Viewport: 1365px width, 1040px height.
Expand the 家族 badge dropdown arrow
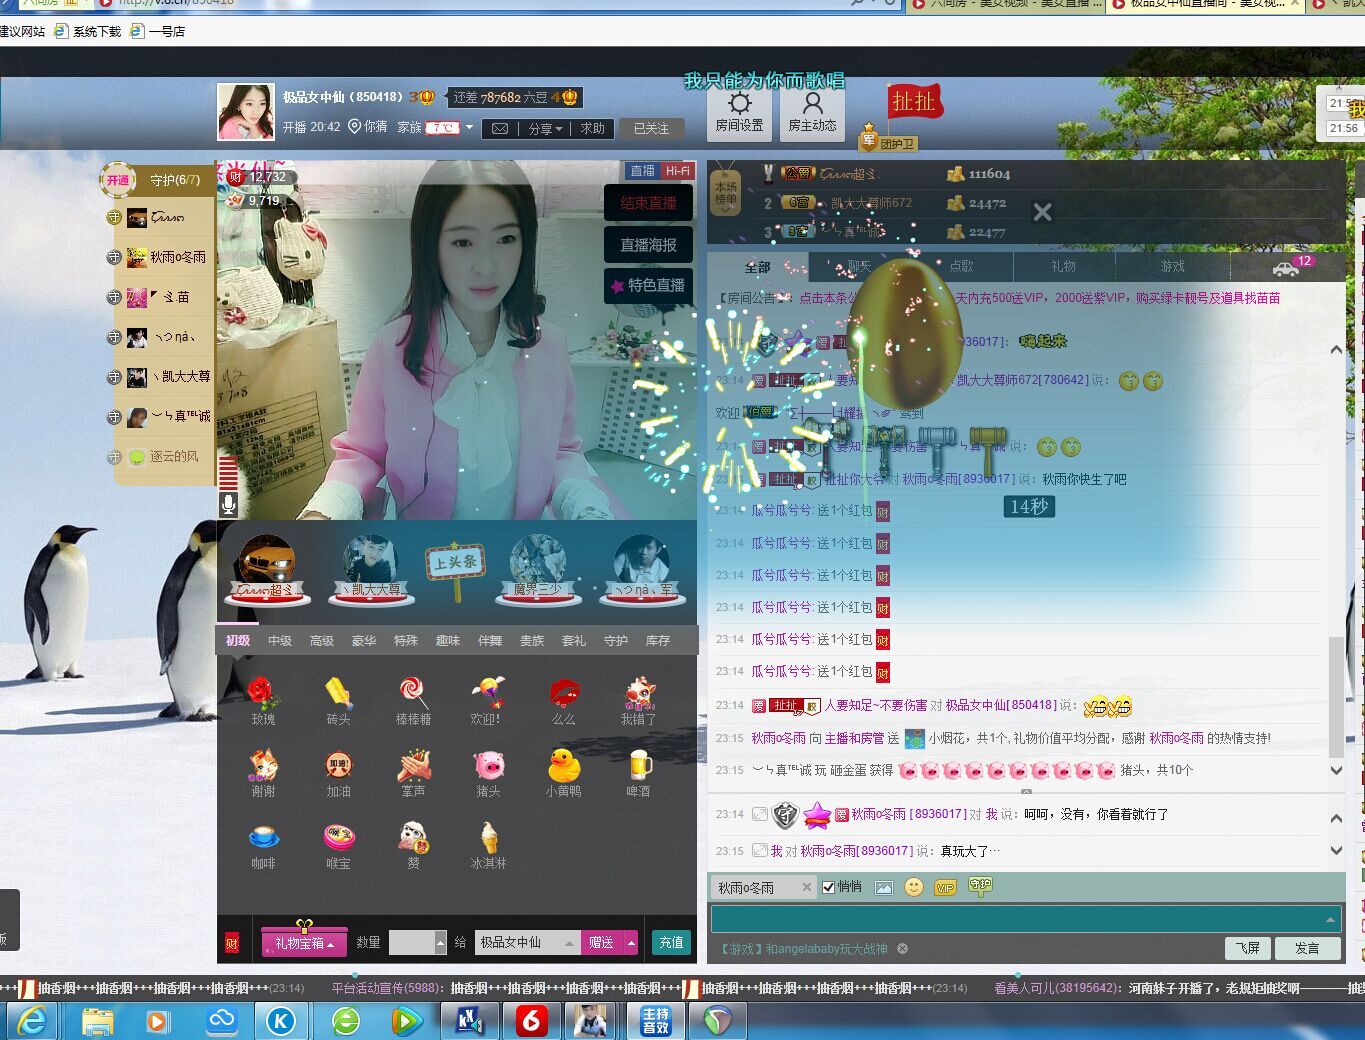(x=469, y=127)
